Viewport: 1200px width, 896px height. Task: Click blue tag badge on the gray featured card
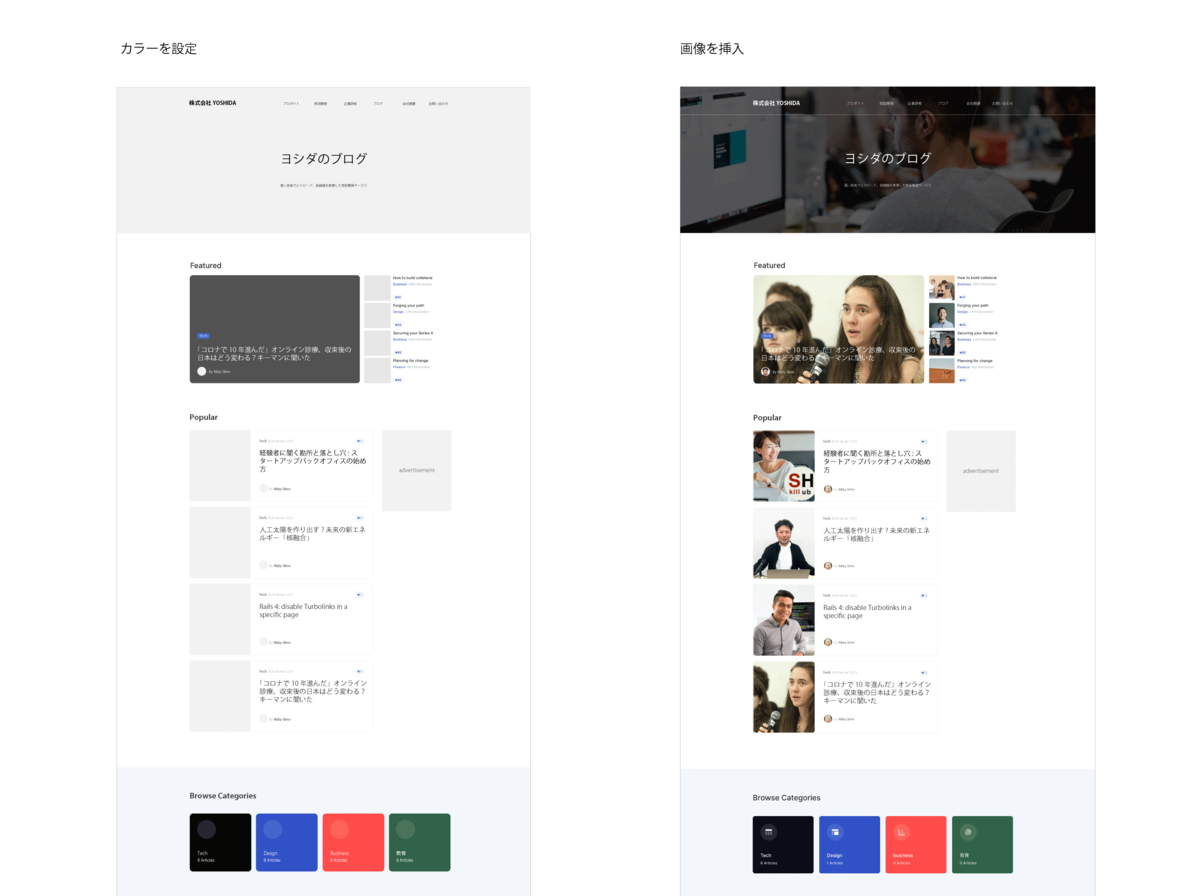(203, 336)
